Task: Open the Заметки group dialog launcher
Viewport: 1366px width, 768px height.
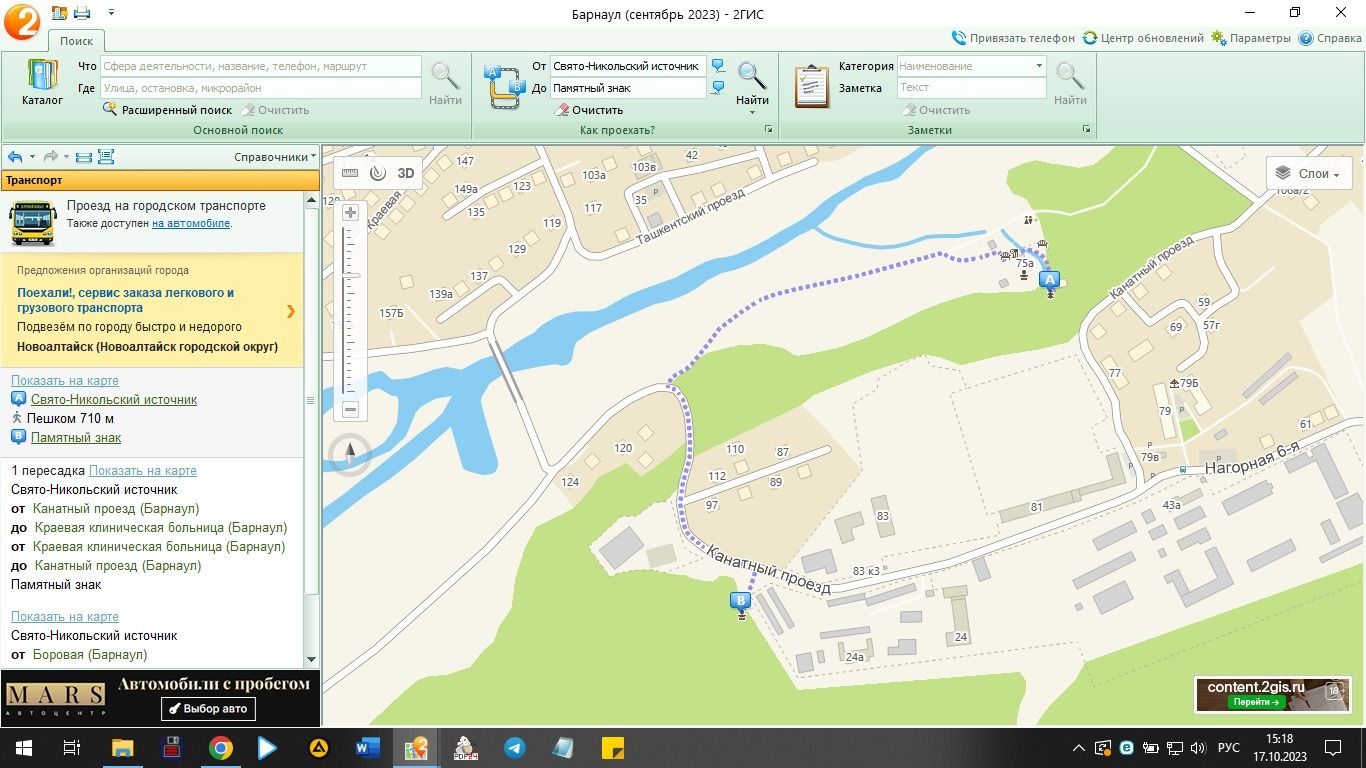Action: coord(1086,130)
